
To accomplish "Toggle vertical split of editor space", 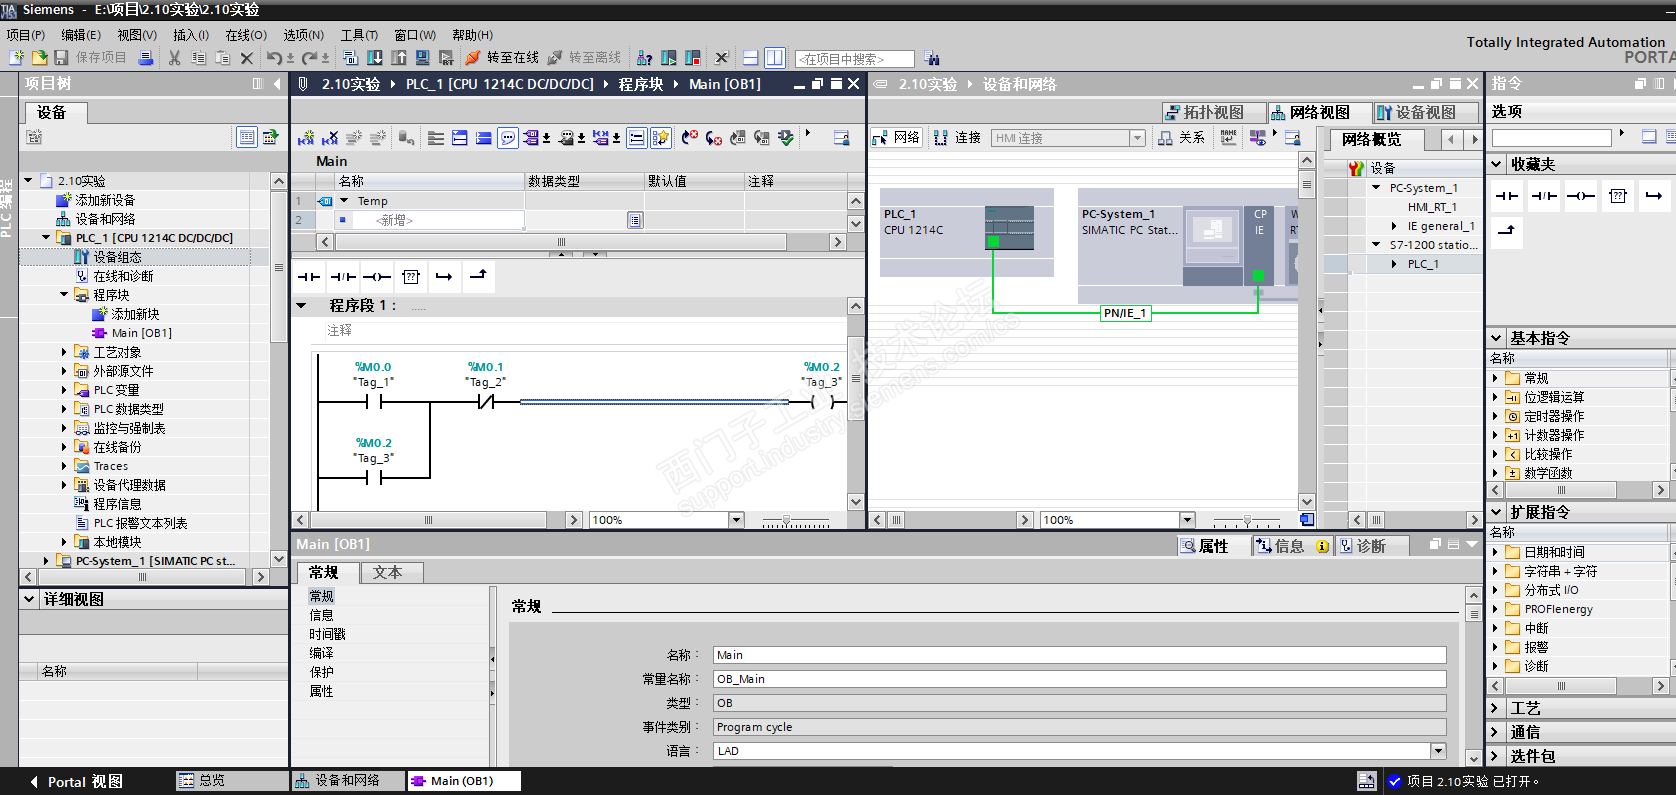I will tap(775, 58).
